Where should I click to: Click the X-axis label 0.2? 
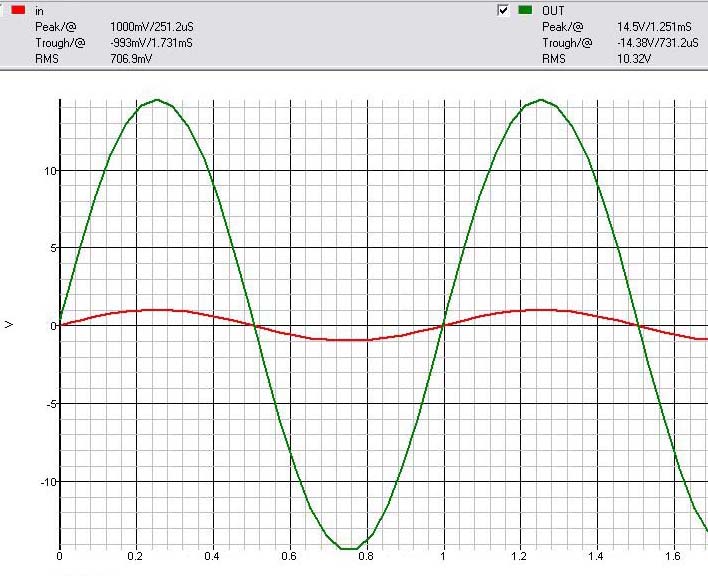coord(135,556)
